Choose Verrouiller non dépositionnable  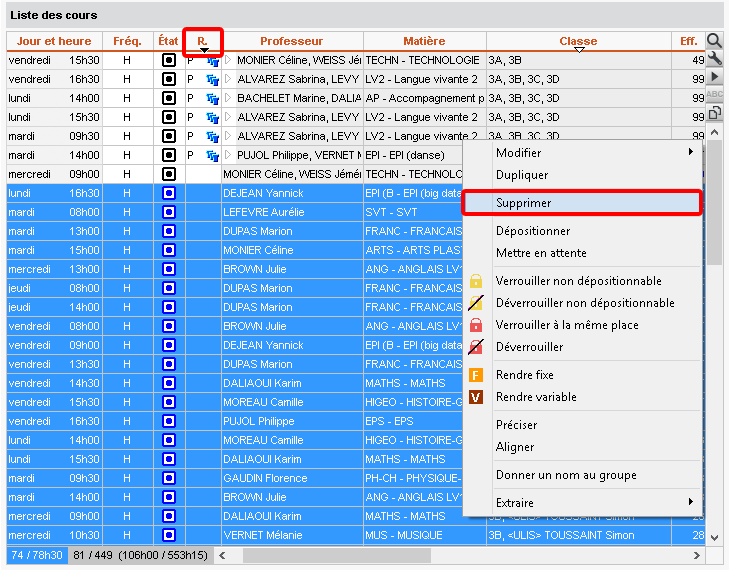[x=582, y=281]
